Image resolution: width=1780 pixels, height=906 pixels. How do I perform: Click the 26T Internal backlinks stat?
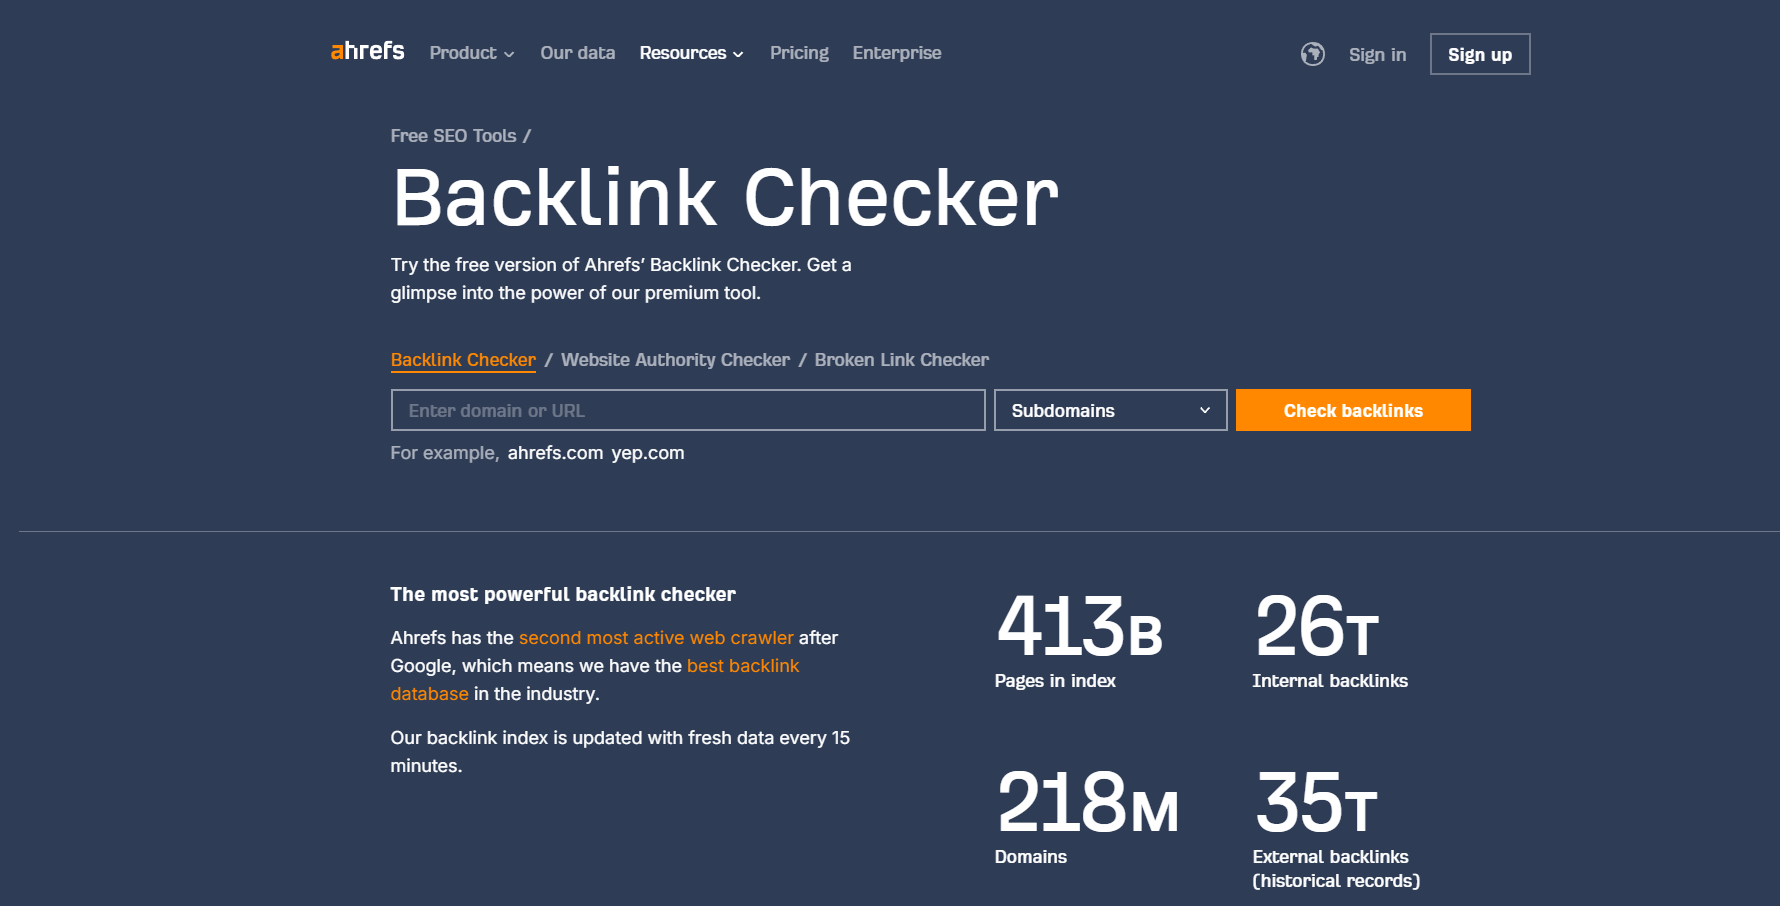click(1330, 640)
